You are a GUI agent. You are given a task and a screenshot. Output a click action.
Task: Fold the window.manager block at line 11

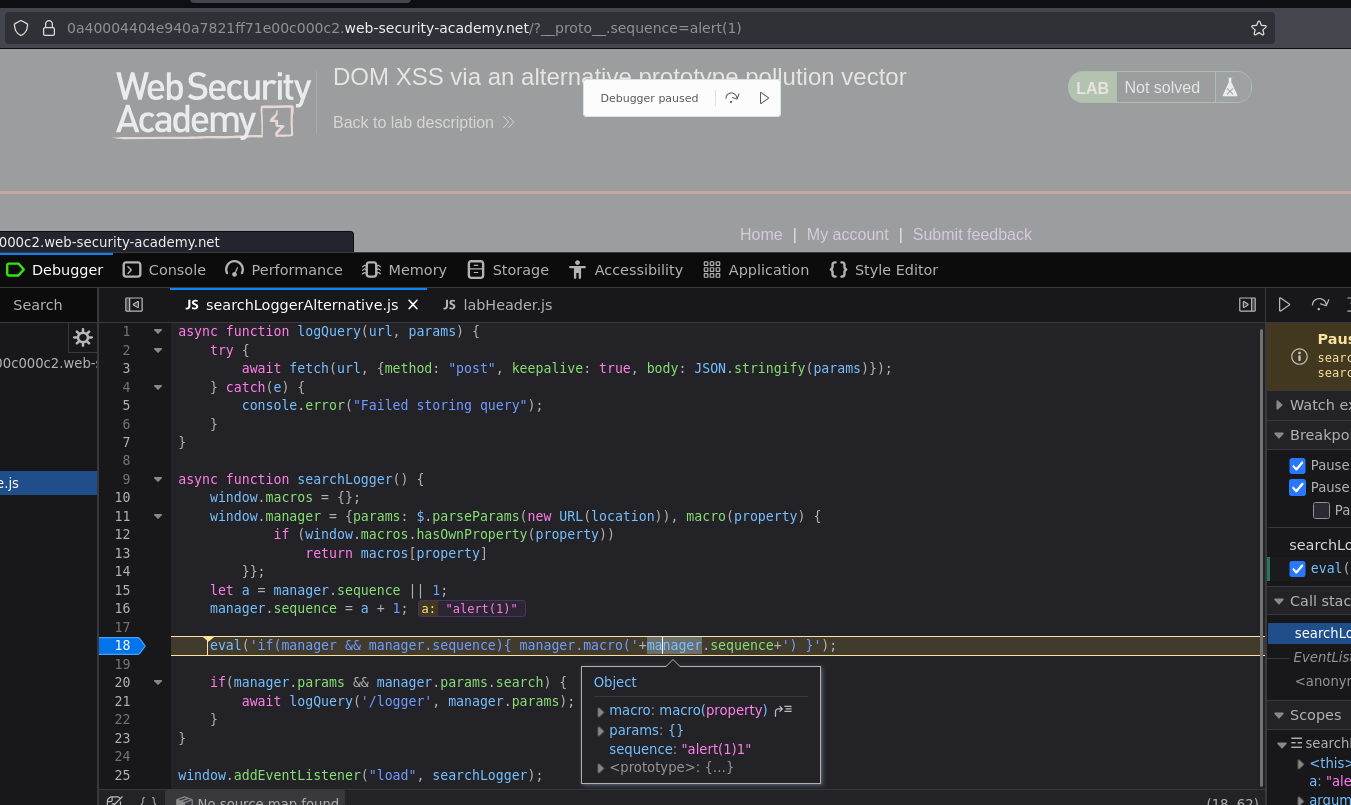(x=157, y=516)
